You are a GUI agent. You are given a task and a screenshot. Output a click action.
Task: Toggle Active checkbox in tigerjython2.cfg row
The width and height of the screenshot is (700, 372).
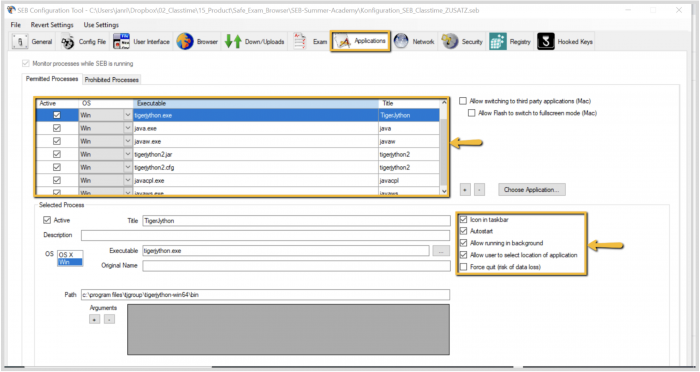(x=57, y=167)
